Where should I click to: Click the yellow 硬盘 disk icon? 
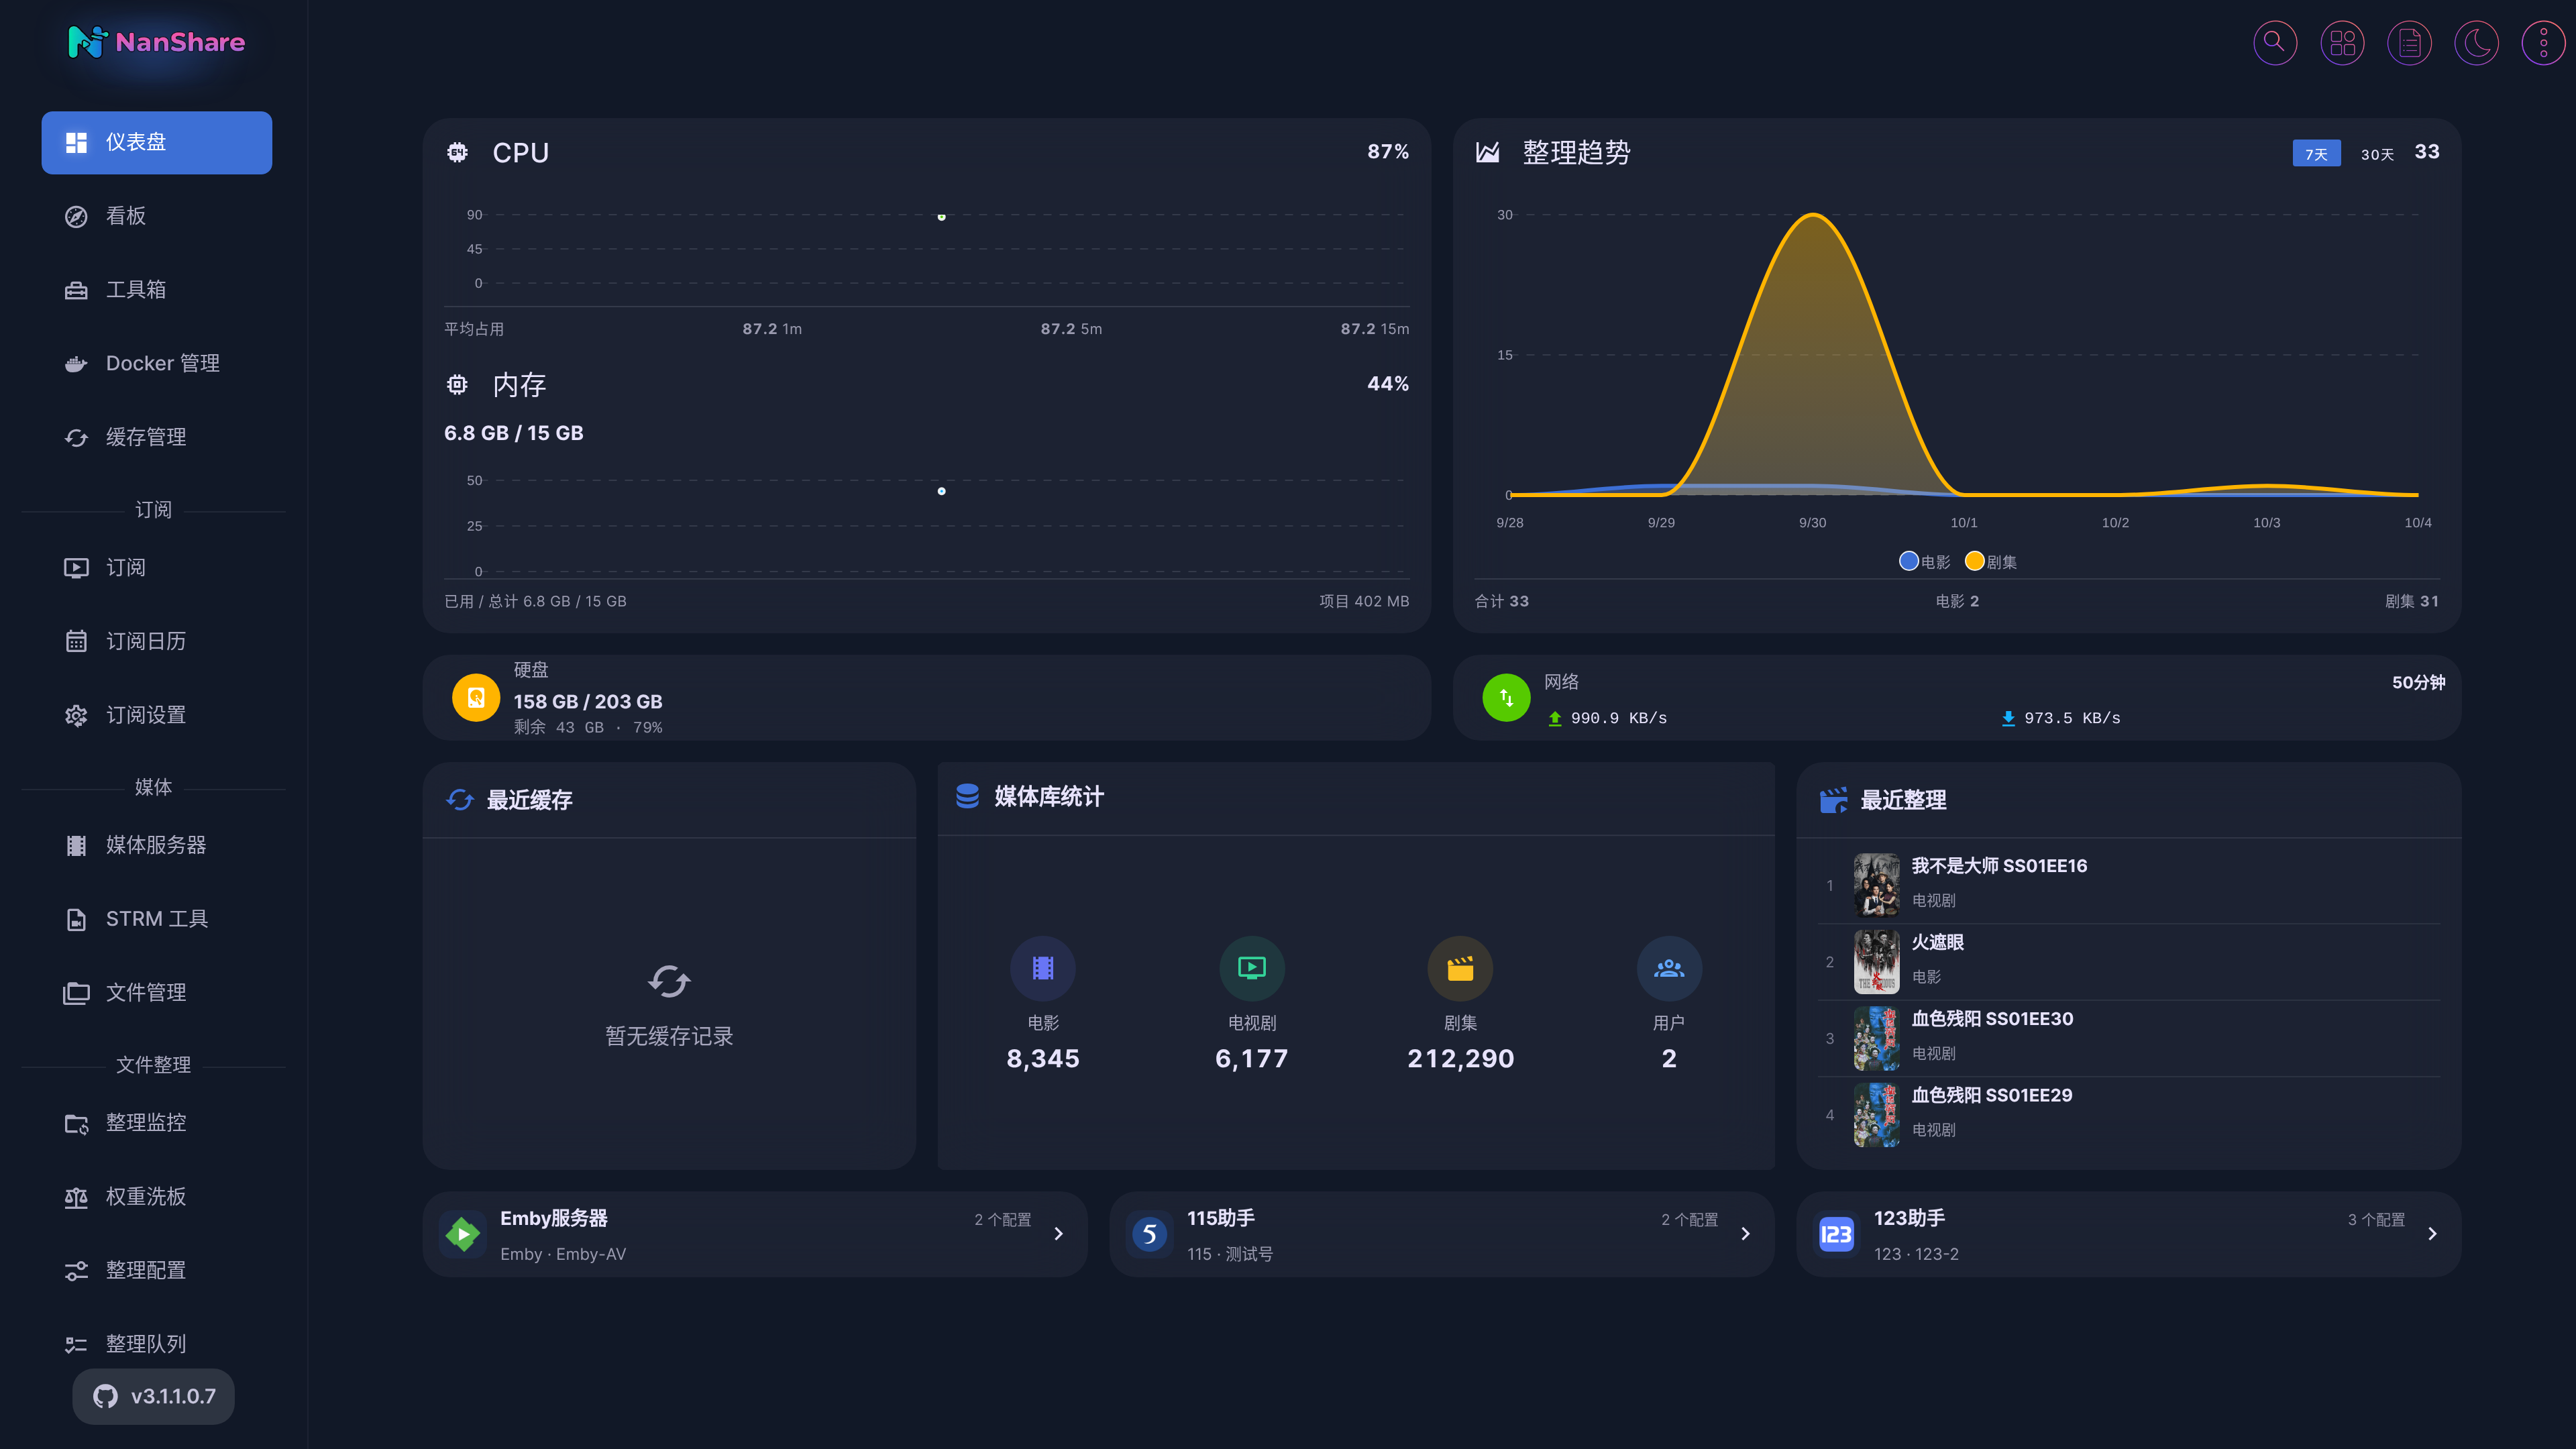coord(476,698)
